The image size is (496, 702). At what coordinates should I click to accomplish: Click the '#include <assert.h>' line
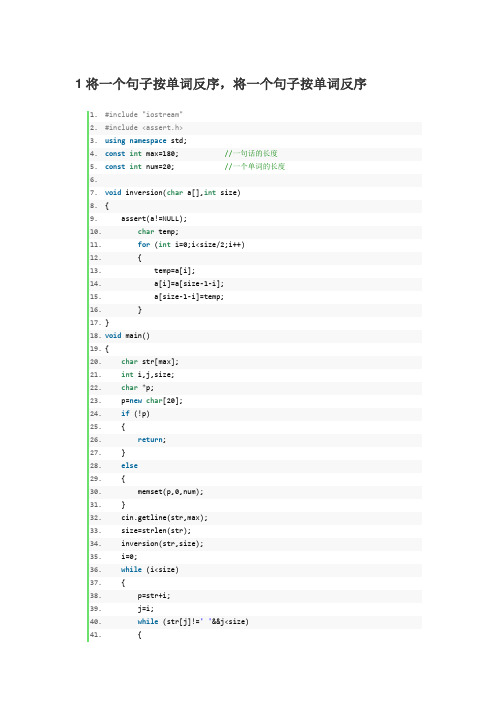pyautogui.click(x=144, y=128)
